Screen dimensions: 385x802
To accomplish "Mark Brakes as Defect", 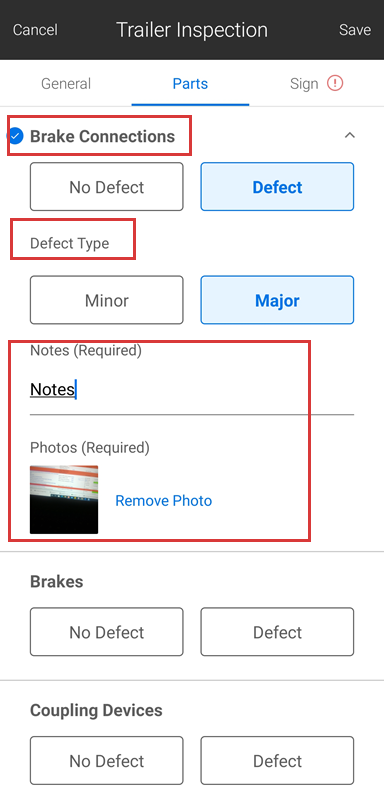I will click(277, 632).
